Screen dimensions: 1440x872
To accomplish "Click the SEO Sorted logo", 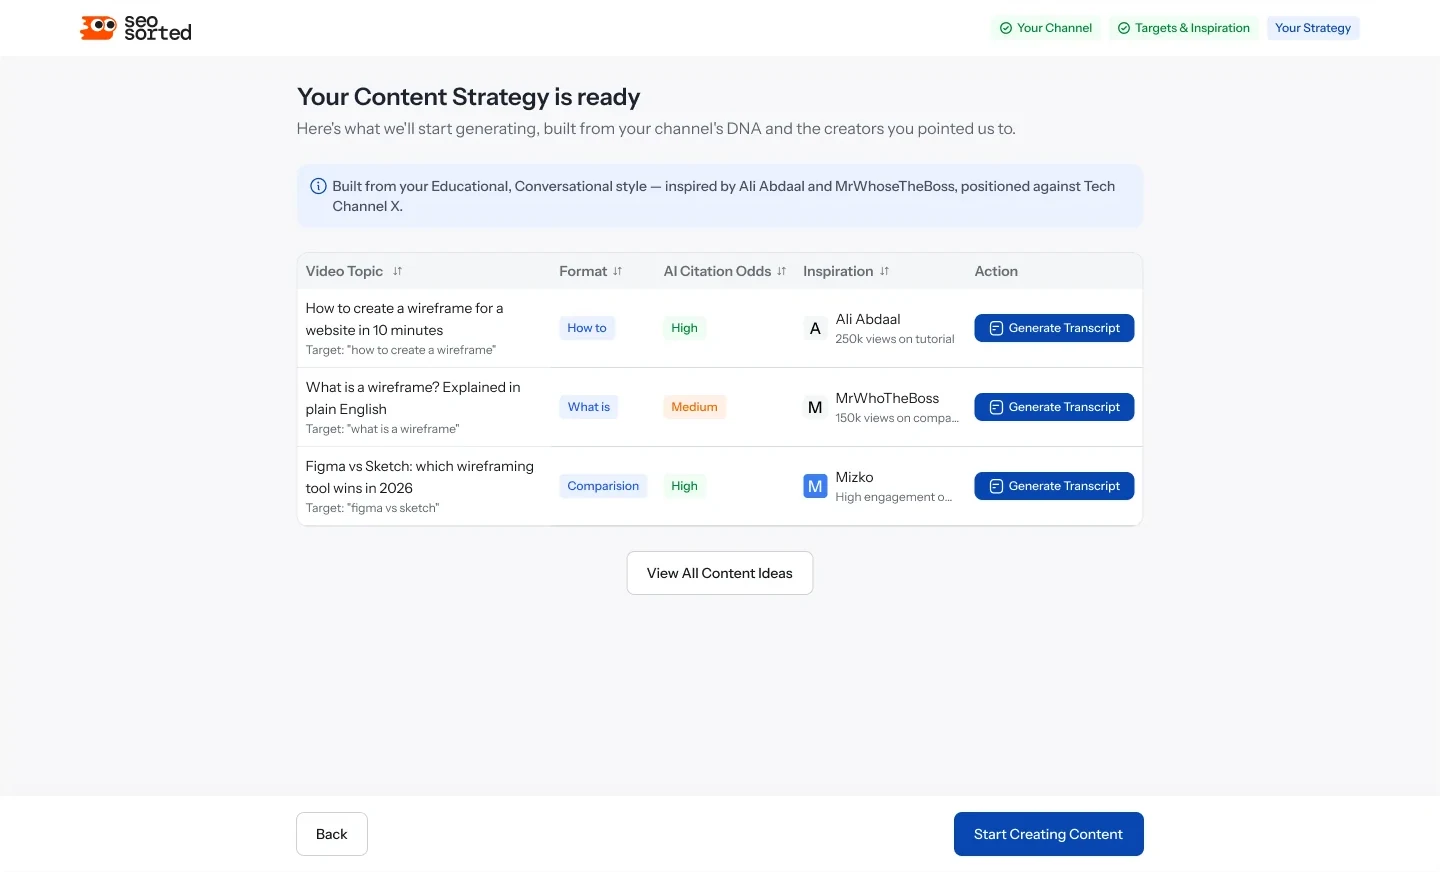I will (x=136, y=28).
